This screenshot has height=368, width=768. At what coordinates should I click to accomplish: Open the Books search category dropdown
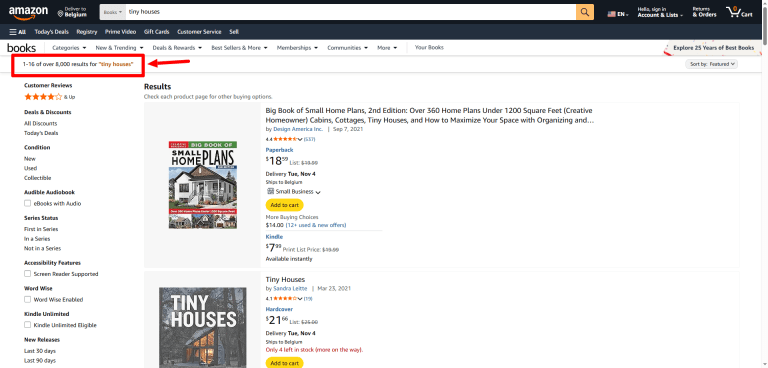[112, 12]
